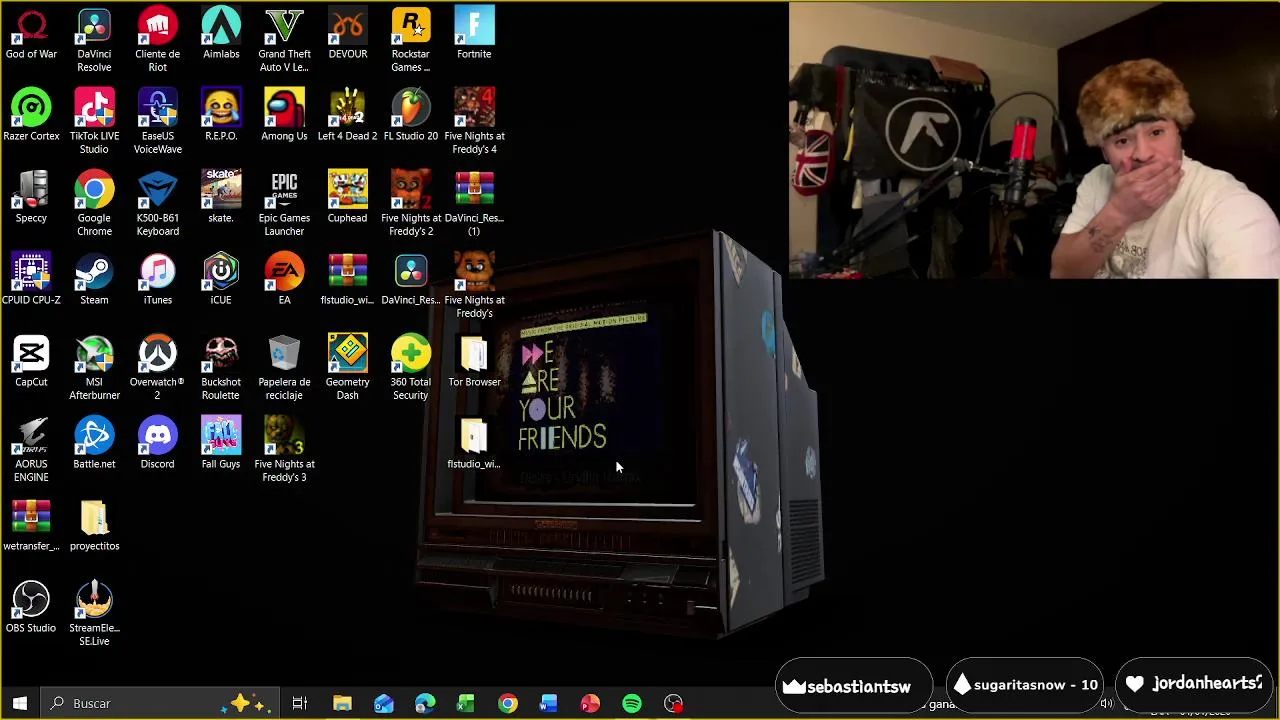Open File Explorer from the taskbar
The width and height of the screenshot is (1280, 720).
(342, 703)
